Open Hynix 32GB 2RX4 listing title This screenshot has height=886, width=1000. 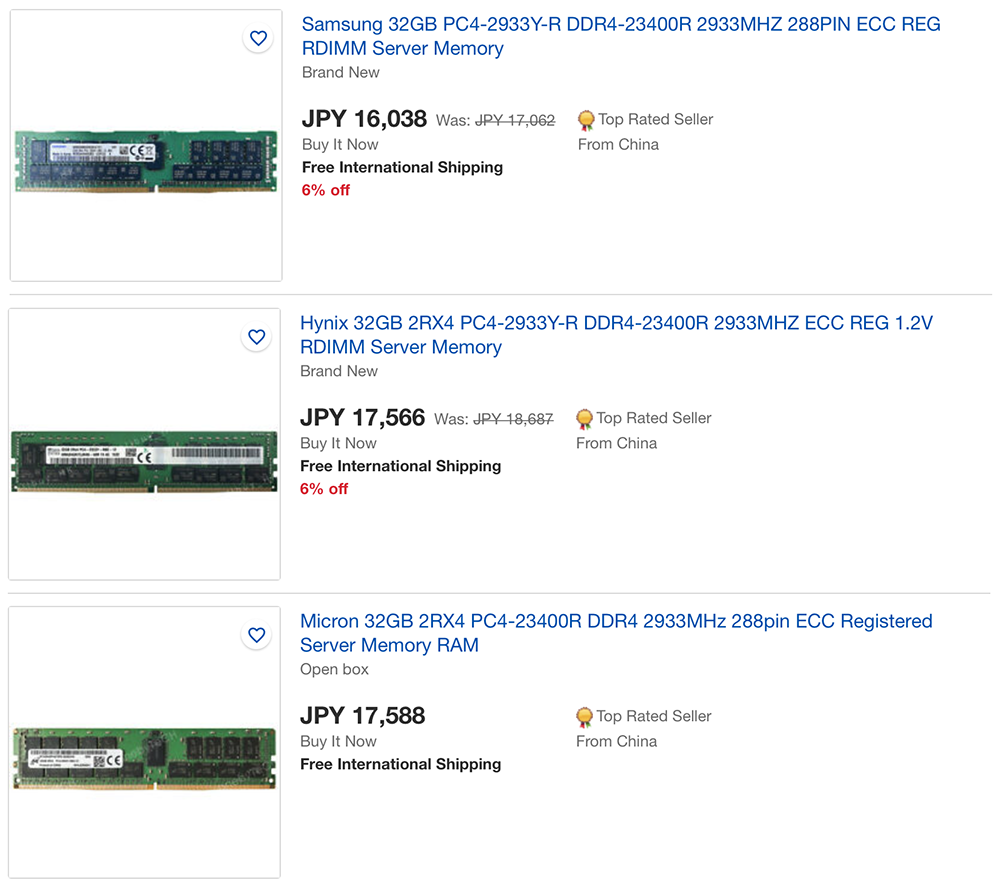pyautogui.click(x=615, y=335)
